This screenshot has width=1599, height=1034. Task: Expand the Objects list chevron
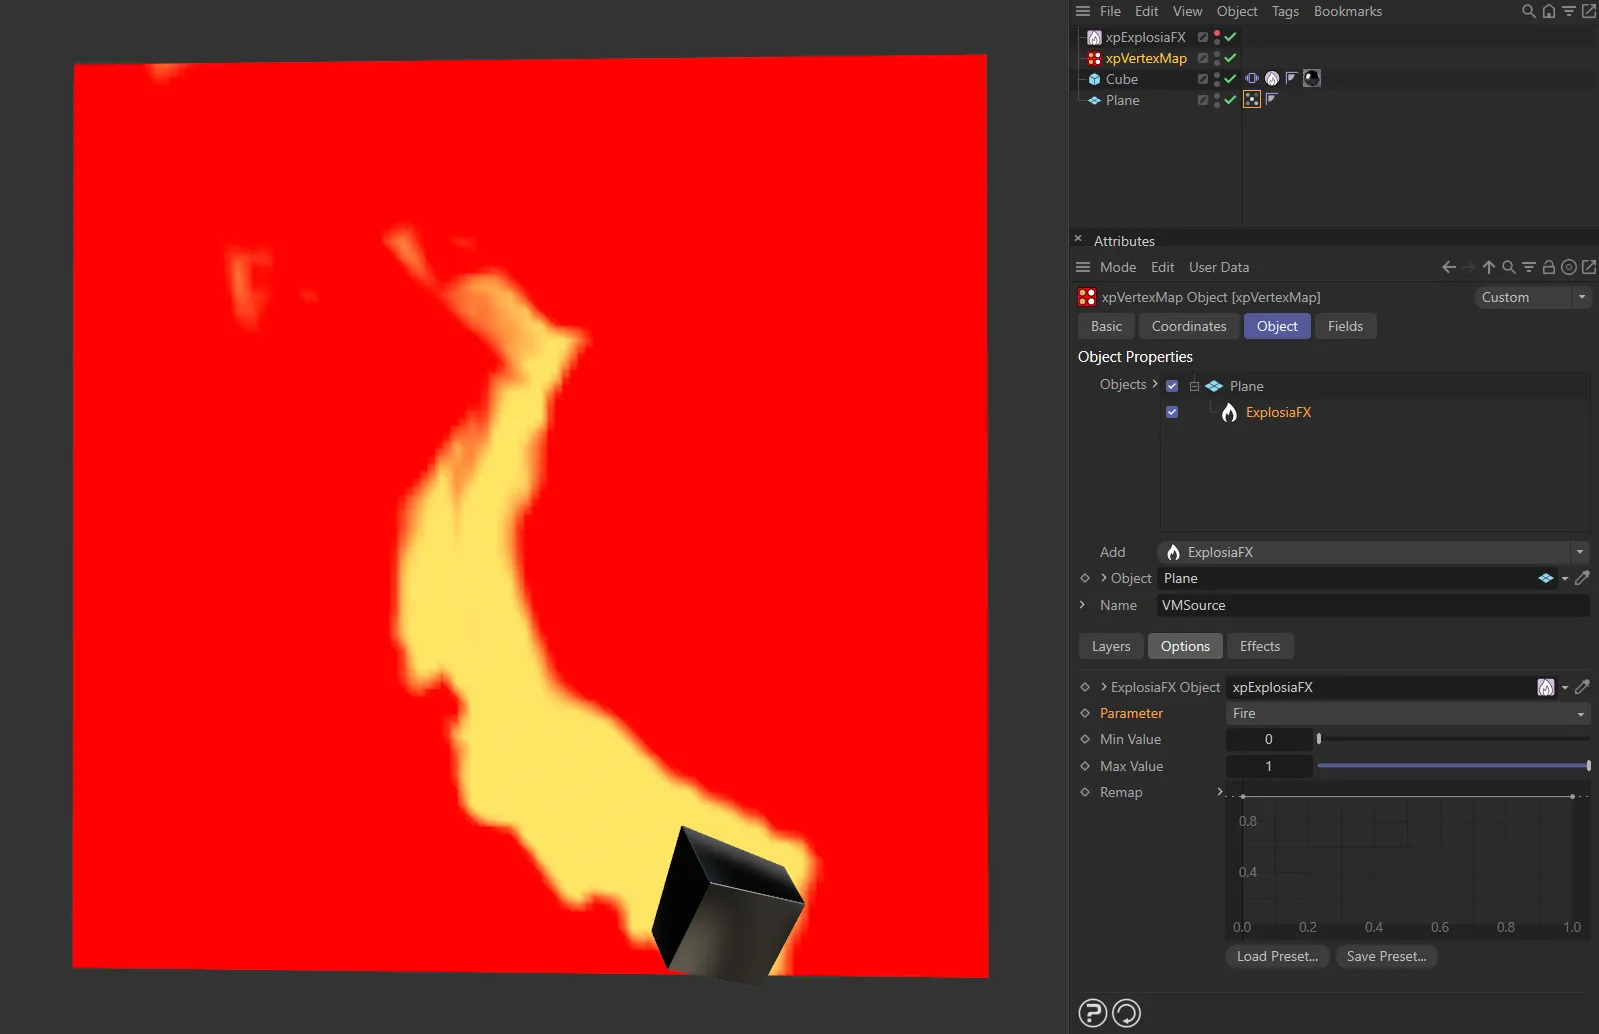[1155, 384]
